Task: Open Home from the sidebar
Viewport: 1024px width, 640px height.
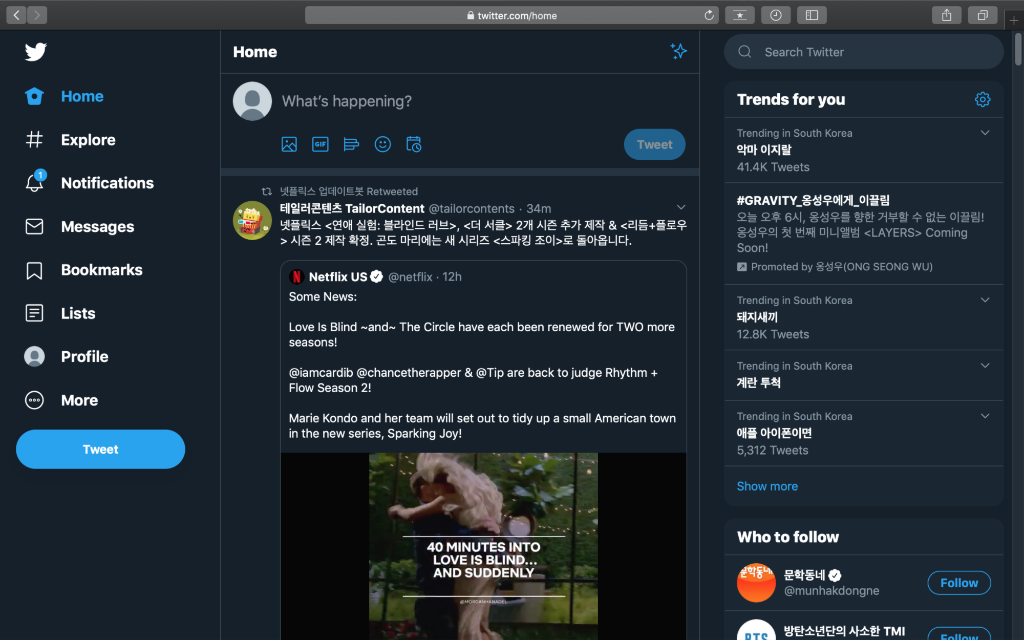Action: tap(64, 96)
